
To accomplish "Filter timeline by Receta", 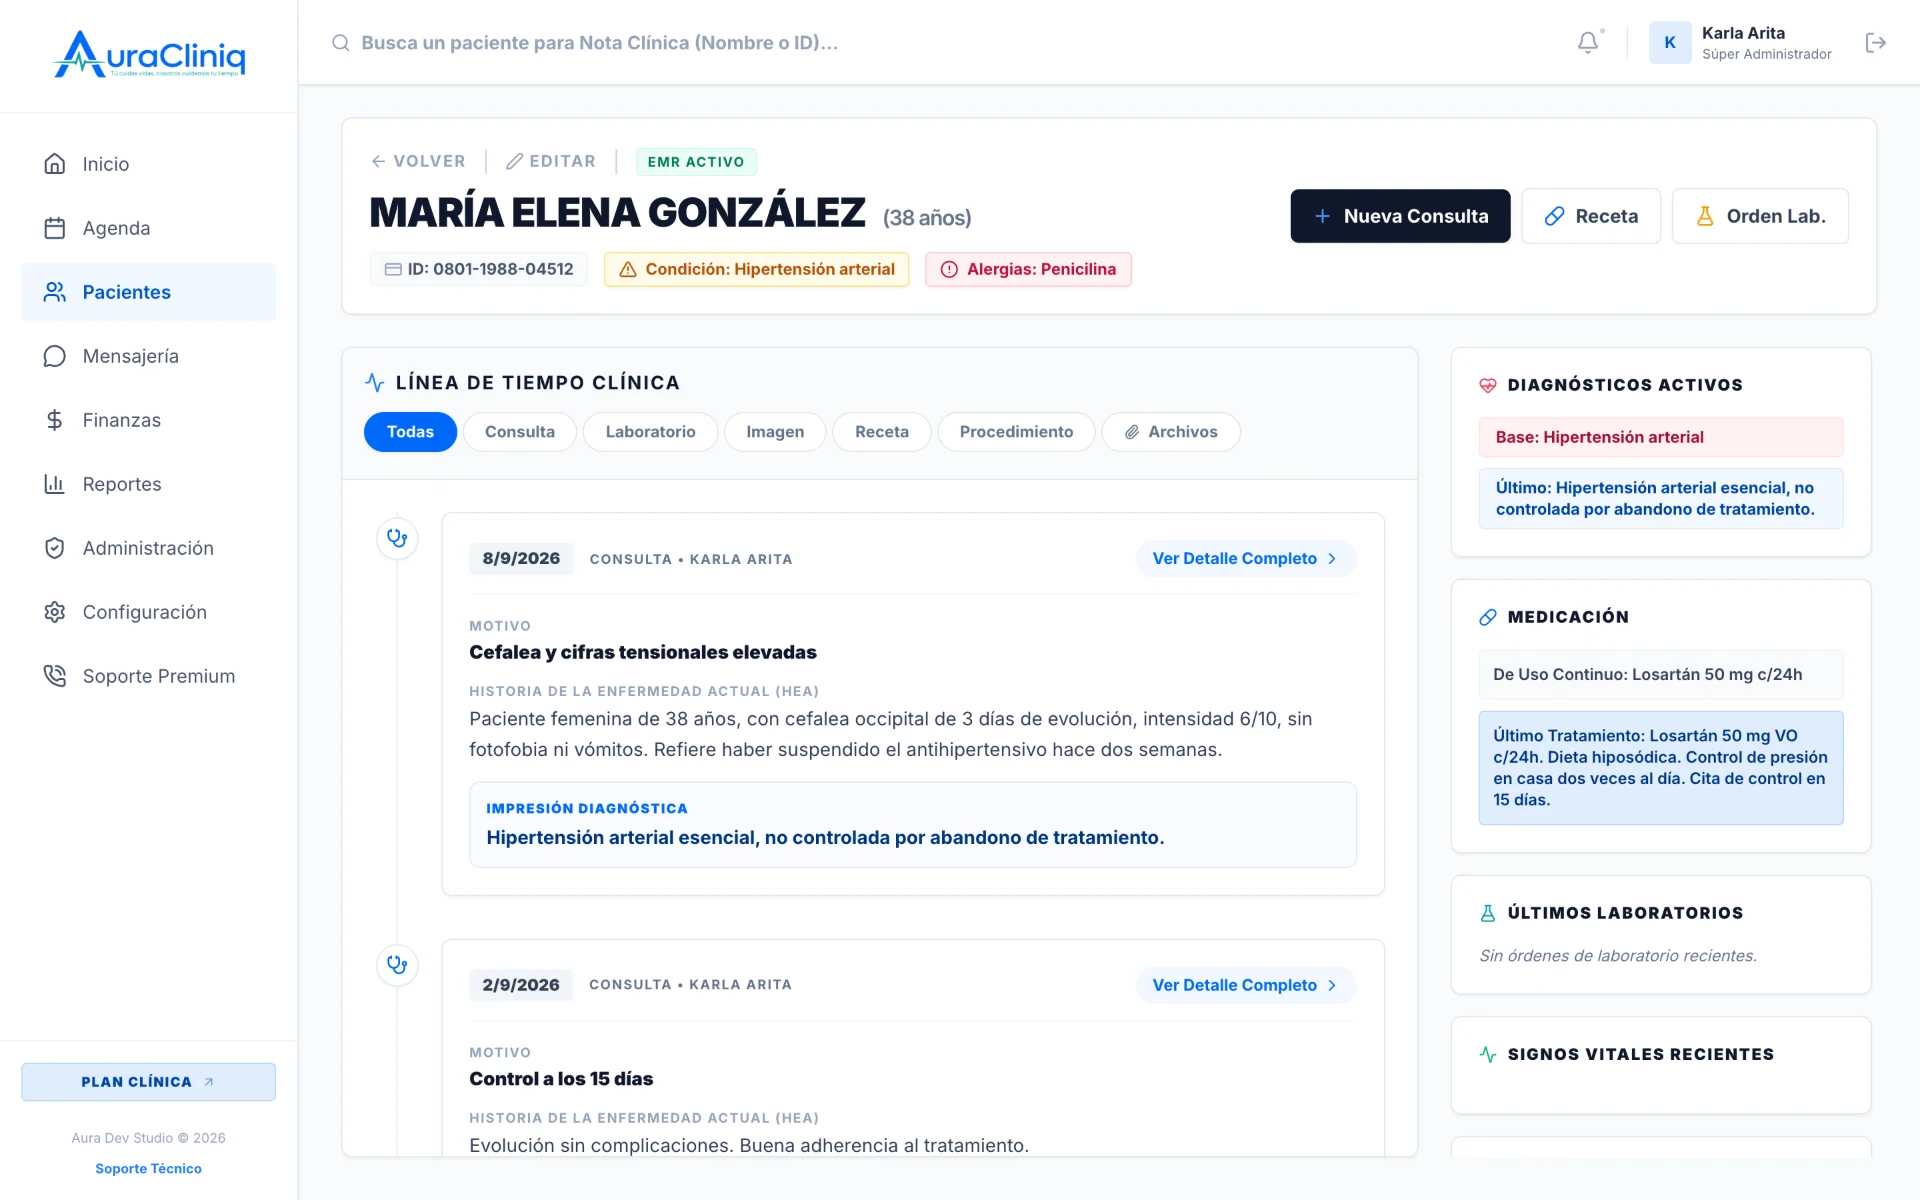I will click(882, 432).
